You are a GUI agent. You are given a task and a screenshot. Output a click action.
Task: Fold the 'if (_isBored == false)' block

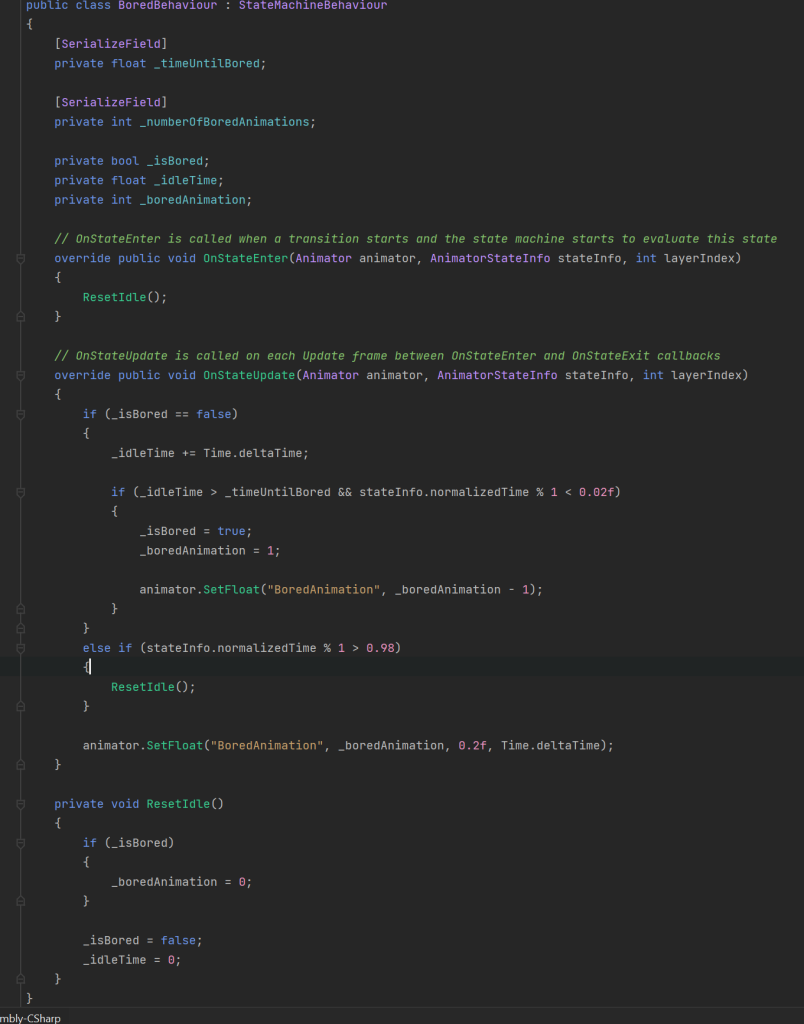20,414
